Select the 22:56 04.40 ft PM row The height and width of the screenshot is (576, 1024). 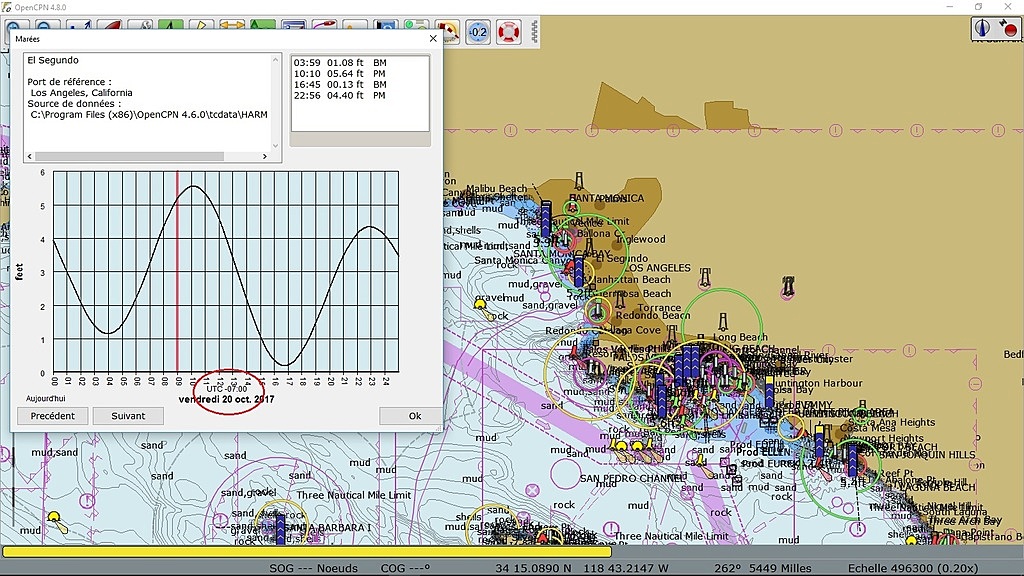click(x=340, y=95)
